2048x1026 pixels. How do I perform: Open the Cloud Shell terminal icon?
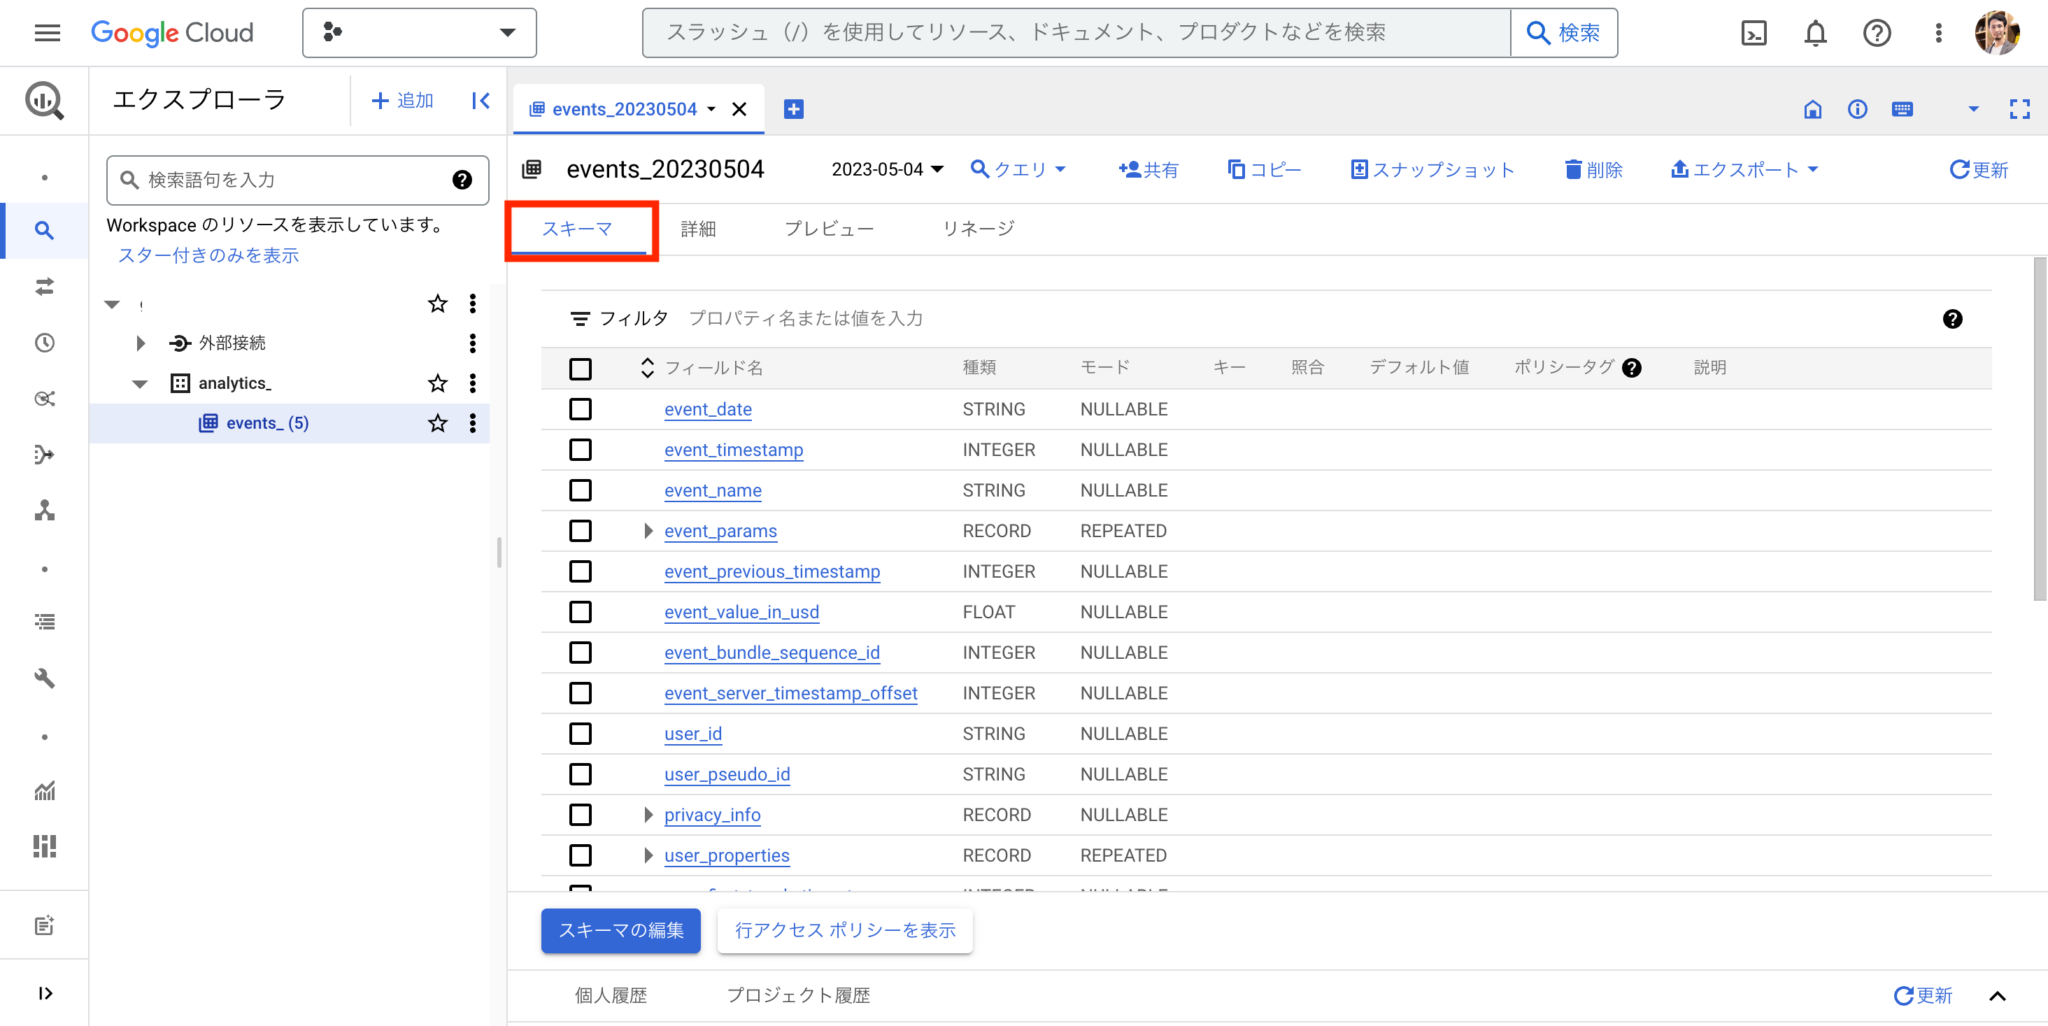point(1753,32)
